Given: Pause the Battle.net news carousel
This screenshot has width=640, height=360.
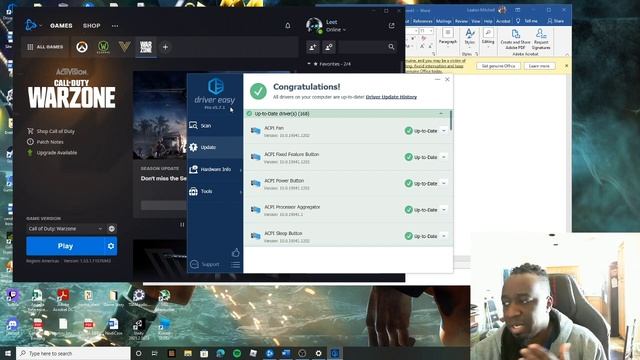Looking at the screenshot, I should pos(182,224).
